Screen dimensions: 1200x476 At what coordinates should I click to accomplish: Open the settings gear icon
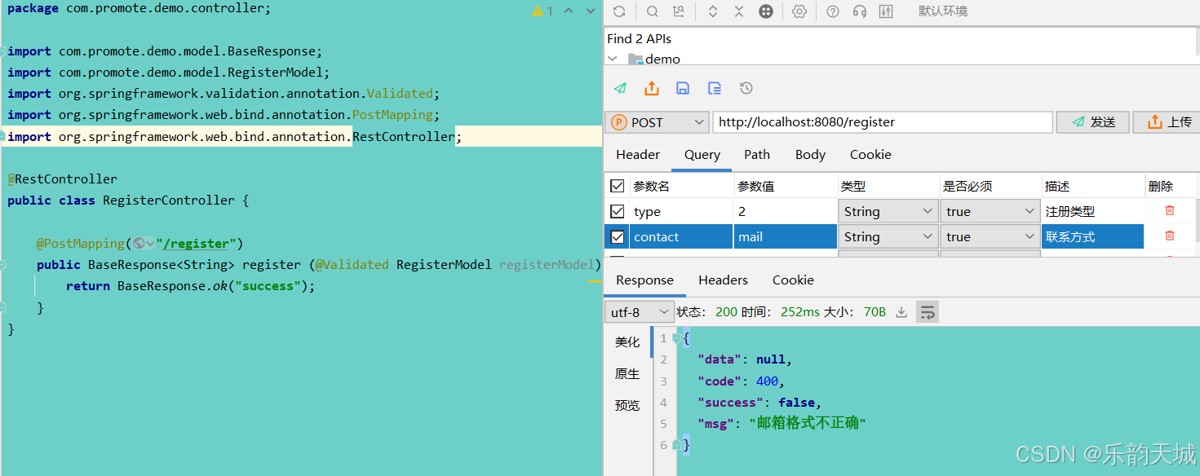(x=799, y=12)
